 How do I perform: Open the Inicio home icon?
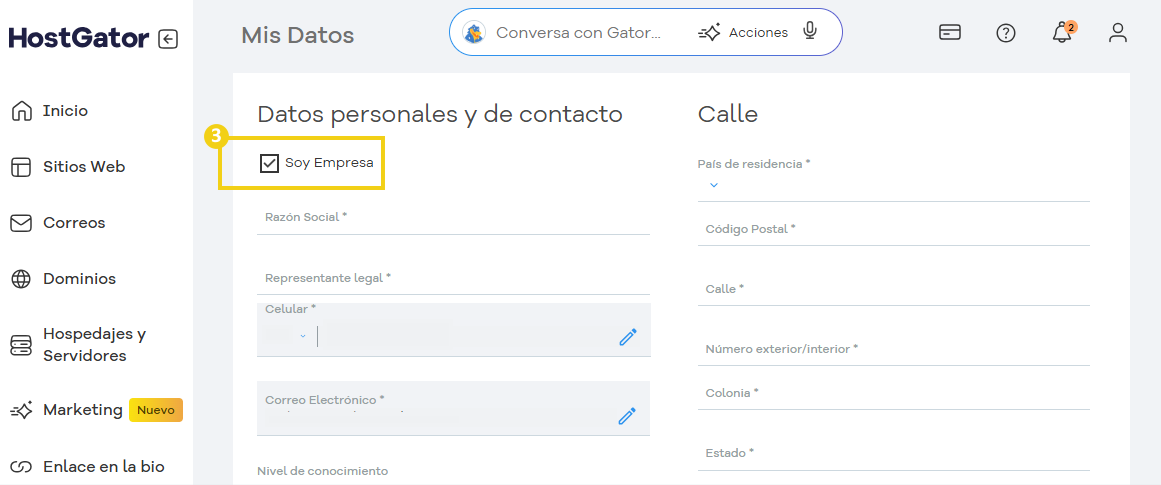pos(22,111)
